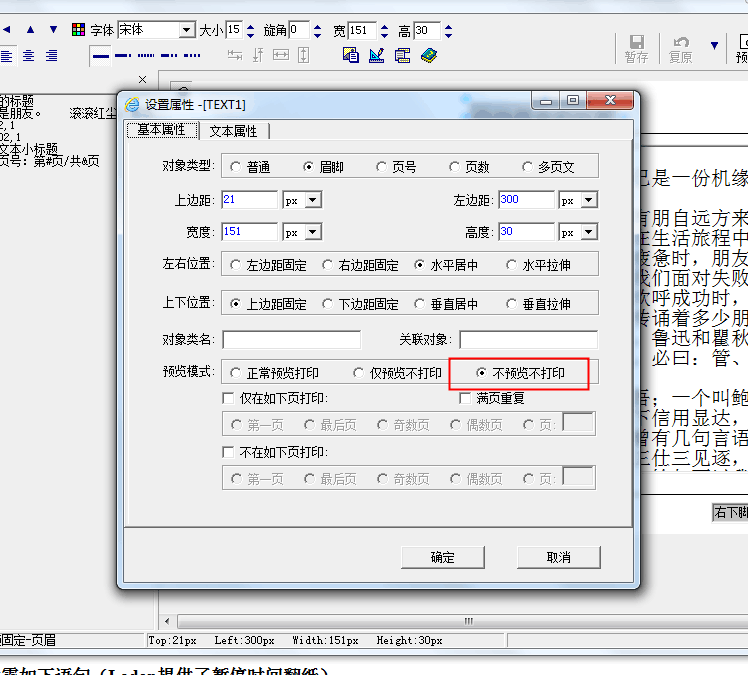Image resolution: width=748 pixels, height=675 pixels.
Task: Expand the 高度 px unit dropdown
Action: tap(589, 231)
